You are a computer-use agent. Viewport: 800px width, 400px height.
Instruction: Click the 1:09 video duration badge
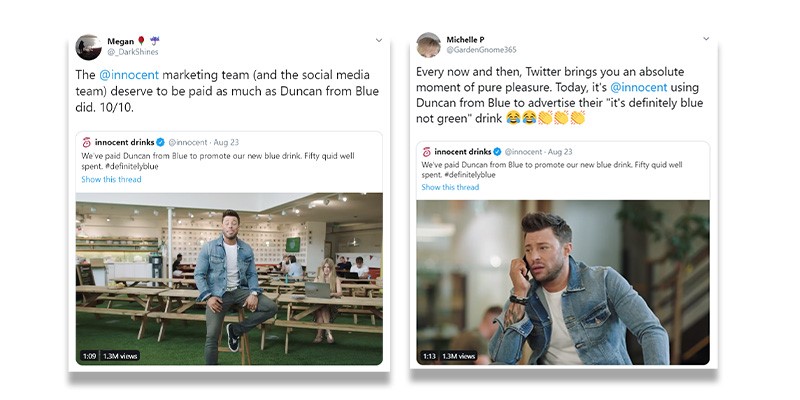(89, 356)
